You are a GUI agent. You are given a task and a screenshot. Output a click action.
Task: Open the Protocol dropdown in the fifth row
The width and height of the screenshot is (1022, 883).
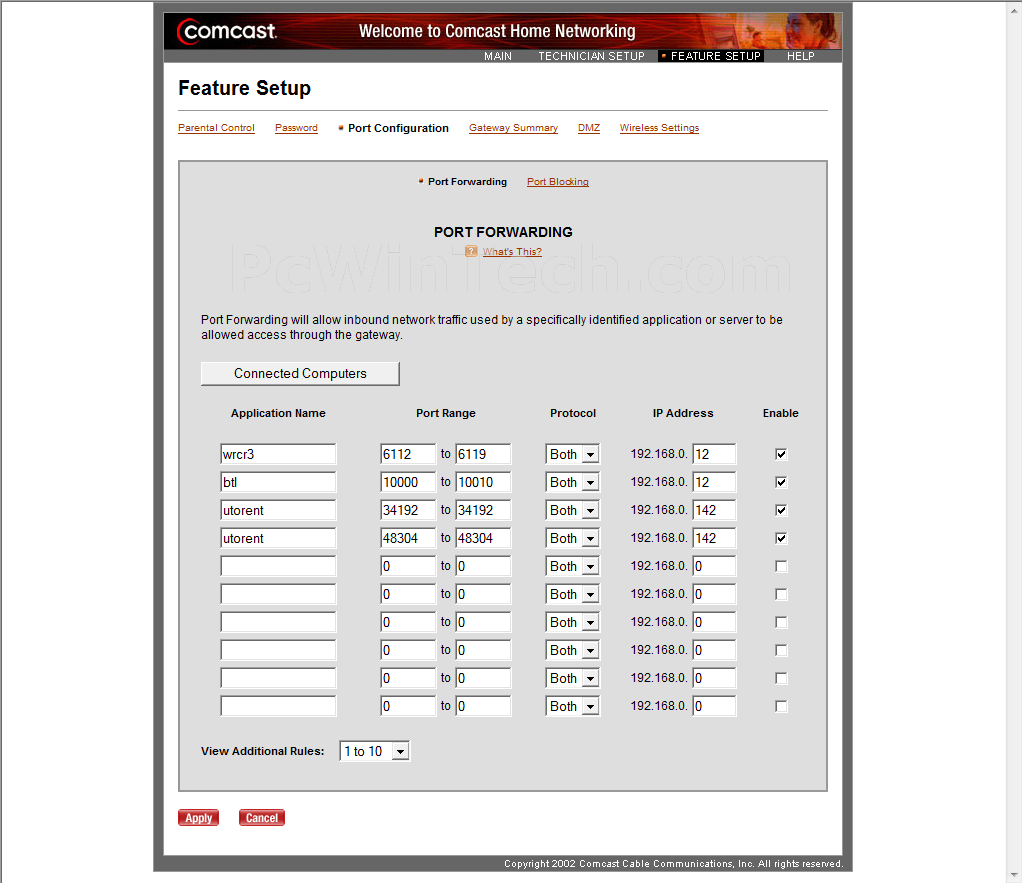click(572, 566)
